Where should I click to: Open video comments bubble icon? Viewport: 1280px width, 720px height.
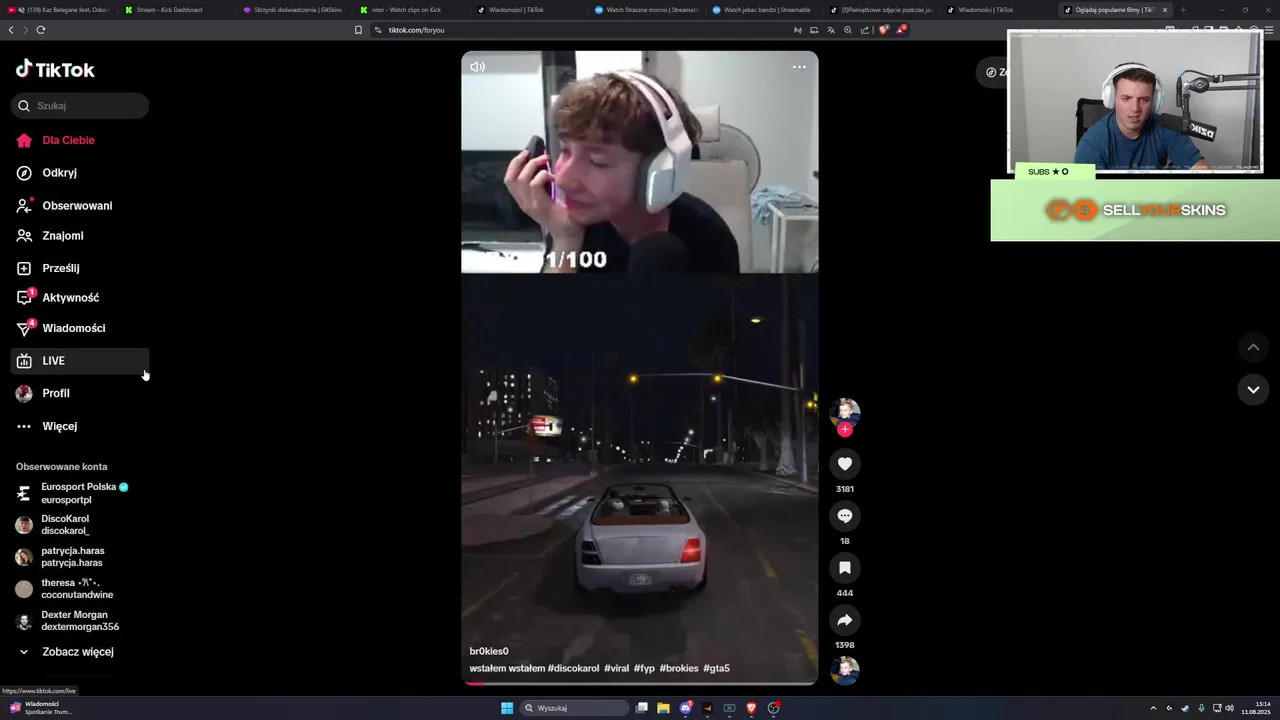pos(845,516)
